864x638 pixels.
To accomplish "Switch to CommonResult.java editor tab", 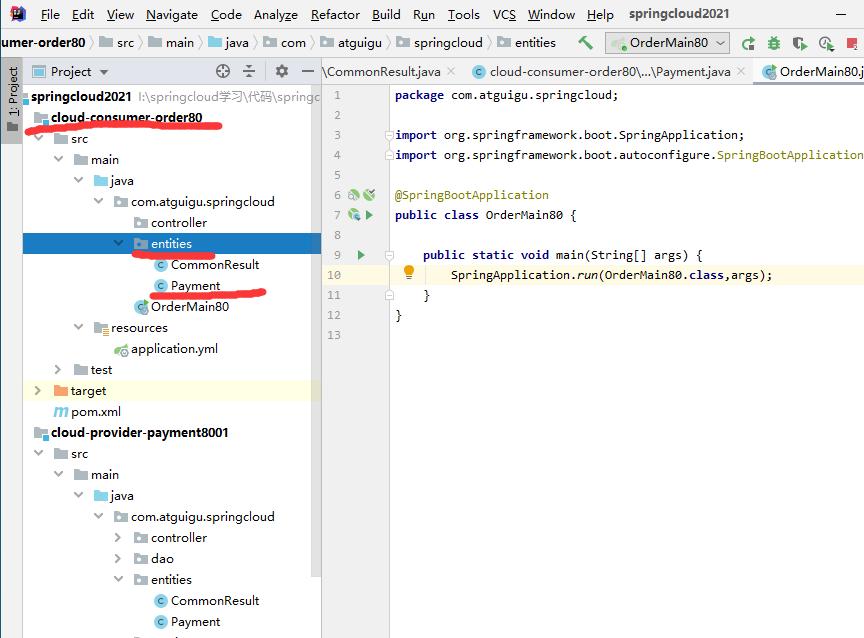I will [384, 72].
